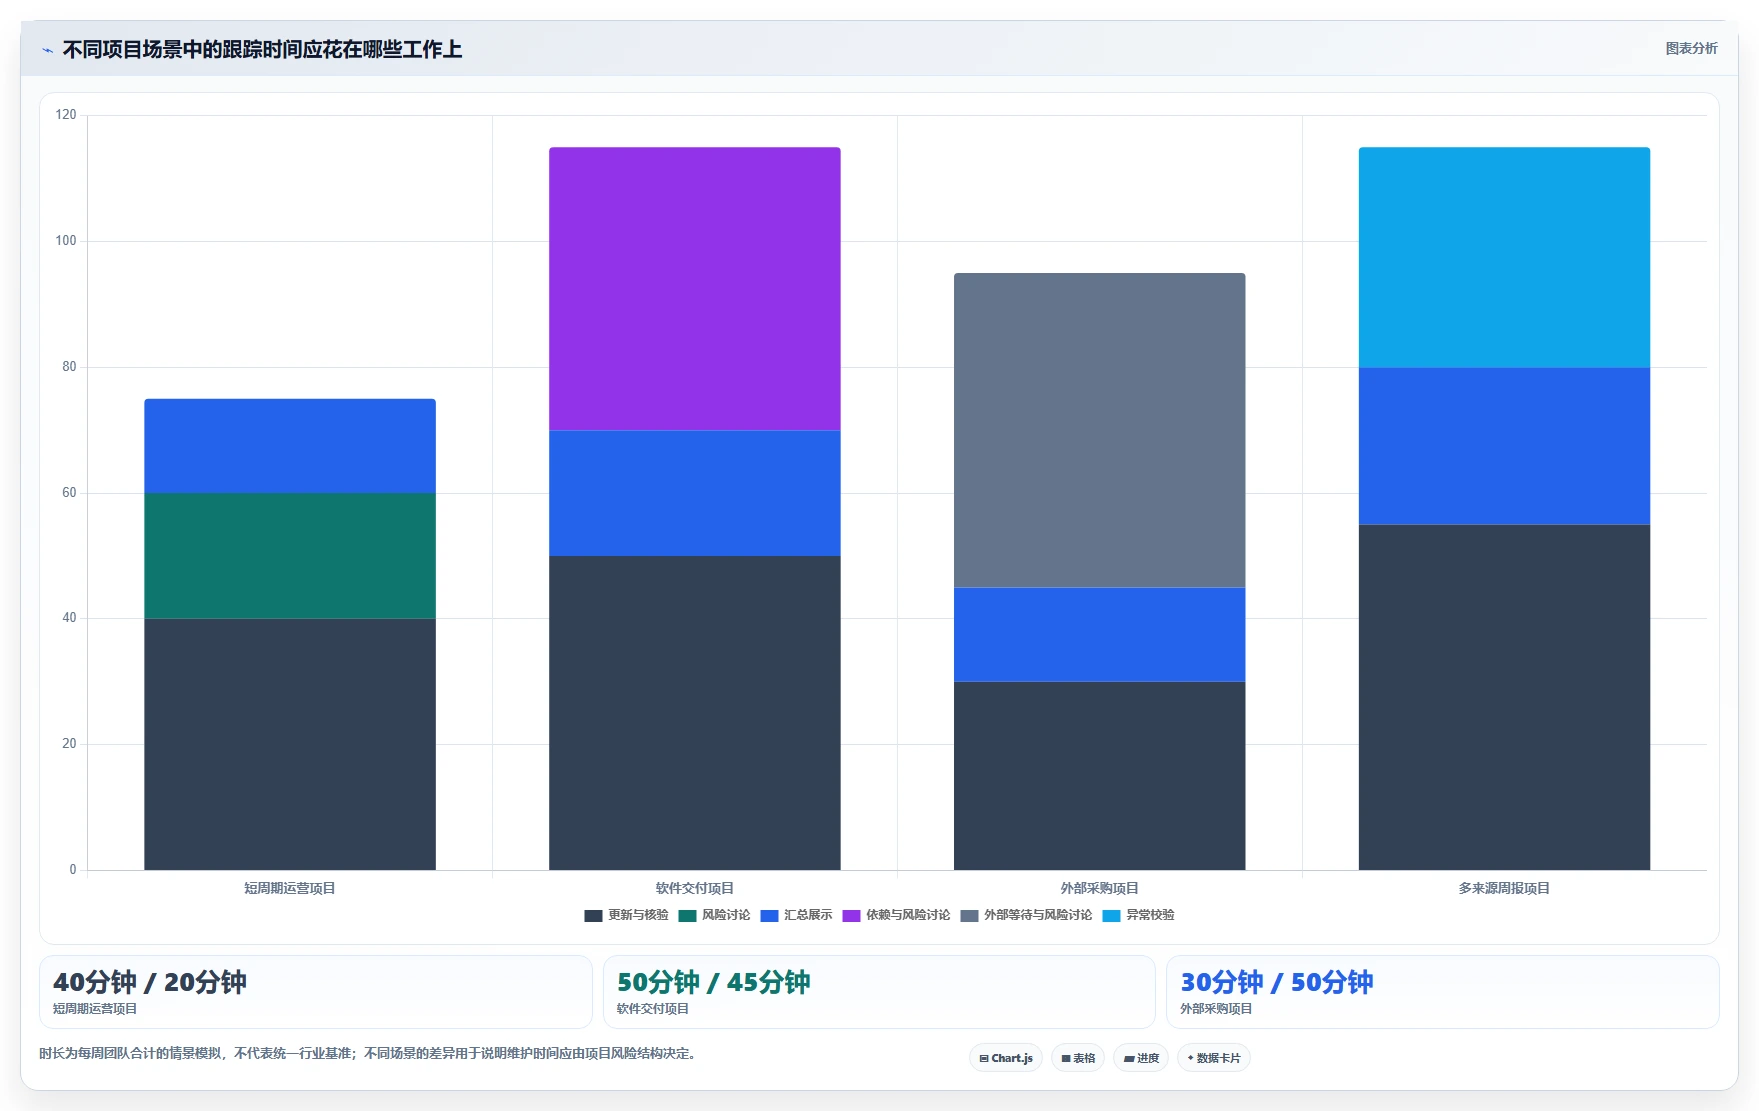
Task: Click the 多来源周报项目 axis label
Action: click(1504, 888)
